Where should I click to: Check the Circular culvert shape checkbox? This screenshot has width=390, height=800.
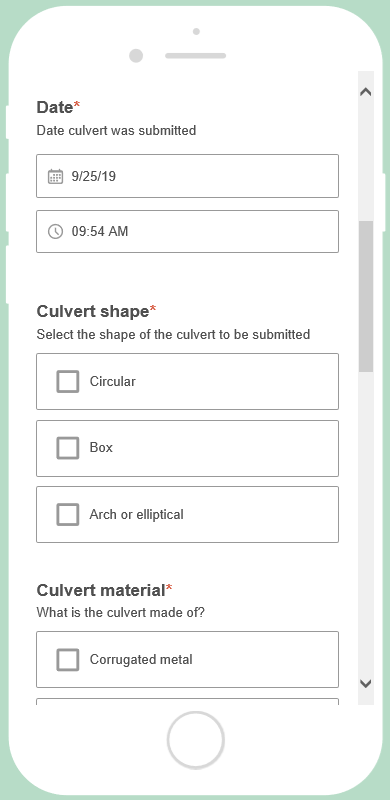click(68, 382)
